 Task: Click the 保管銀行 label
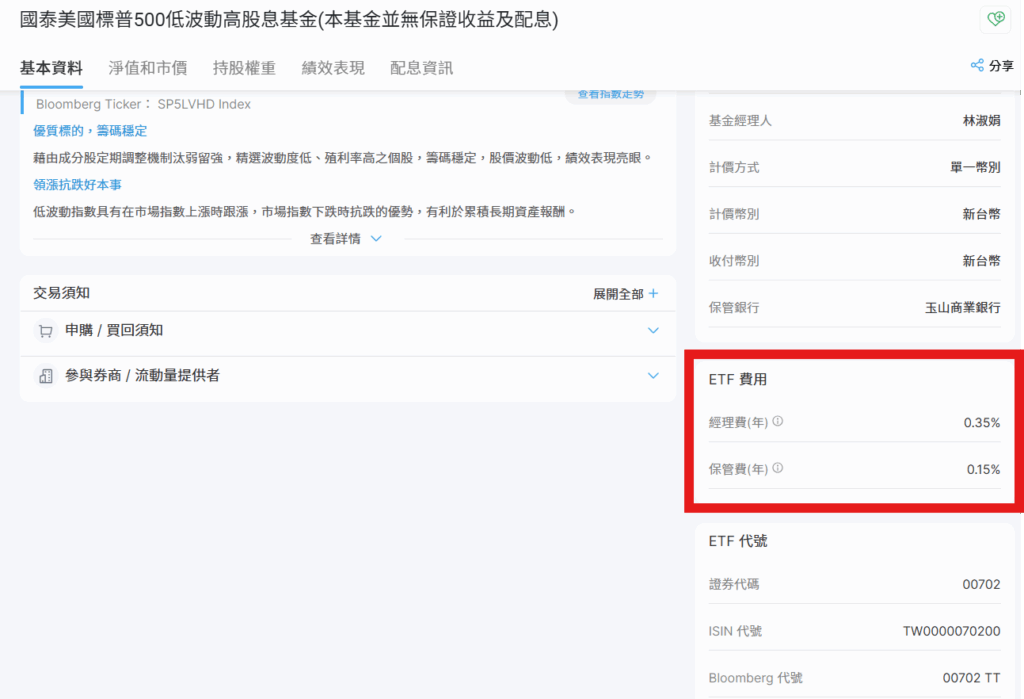[734, 308]
